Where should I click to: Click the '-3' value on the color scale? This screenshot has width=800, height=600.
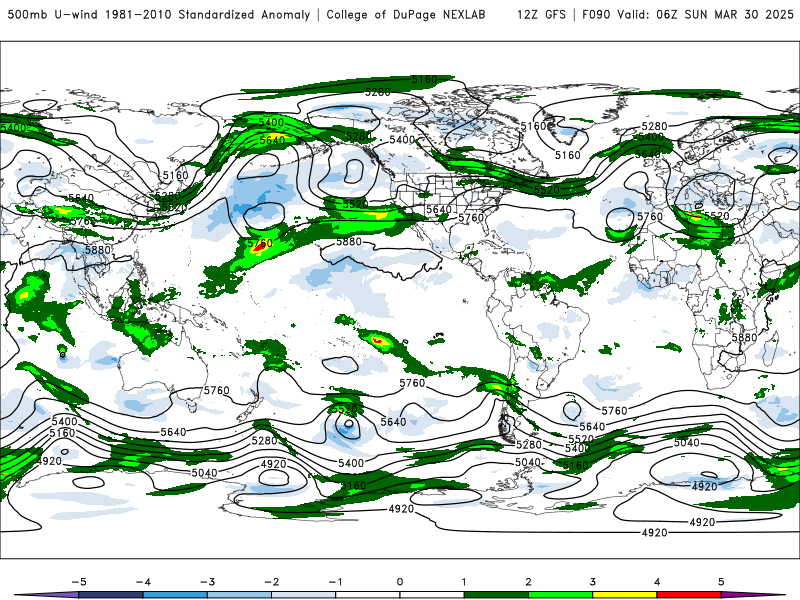207,582
